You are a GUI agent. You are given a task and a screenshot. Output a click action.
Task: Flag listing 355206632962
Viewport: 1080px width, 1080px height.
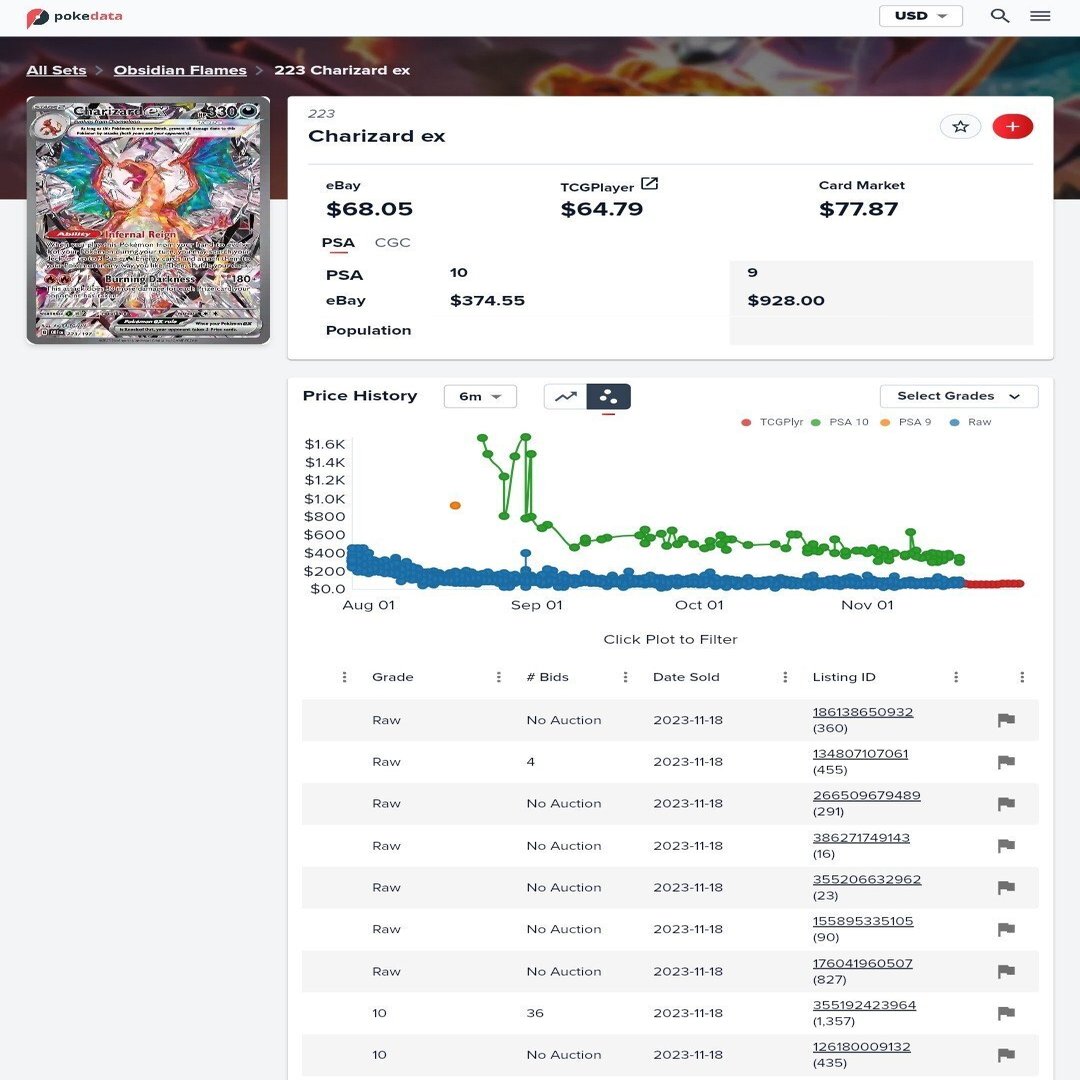point(1006,888)
